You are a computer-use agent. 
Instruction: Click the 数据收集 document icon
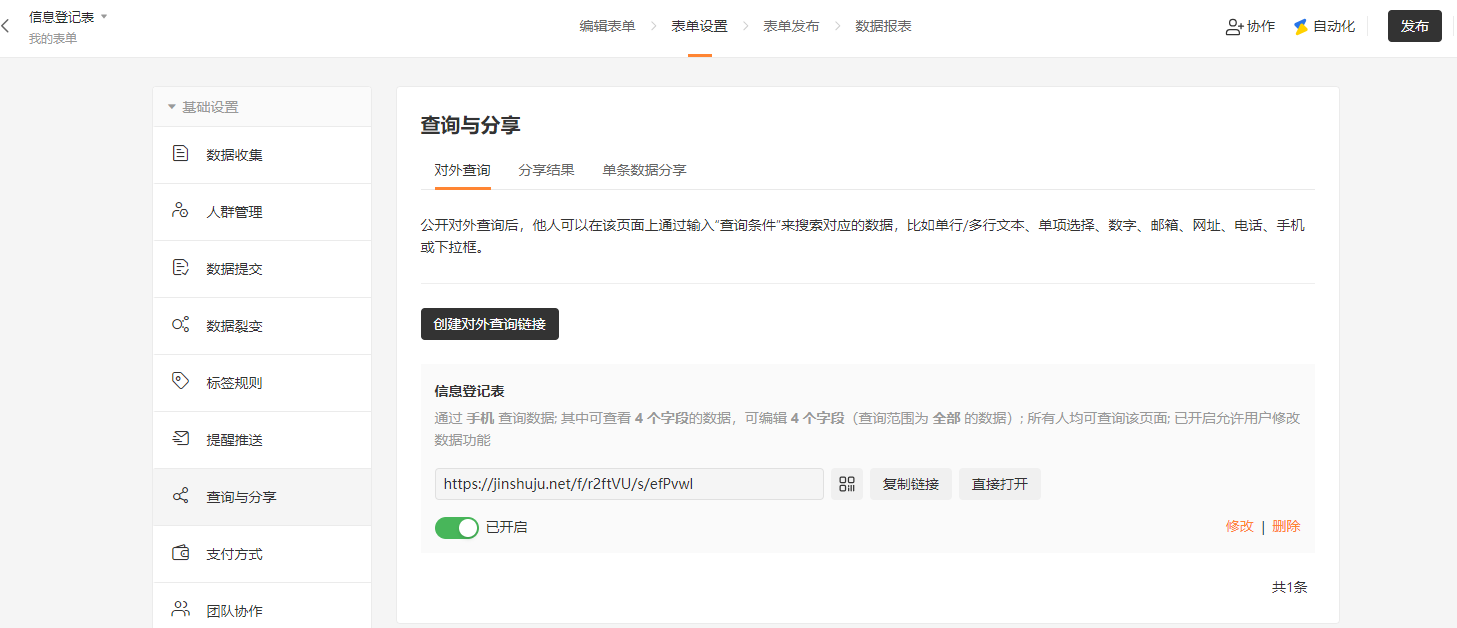[x=180, y=154]
